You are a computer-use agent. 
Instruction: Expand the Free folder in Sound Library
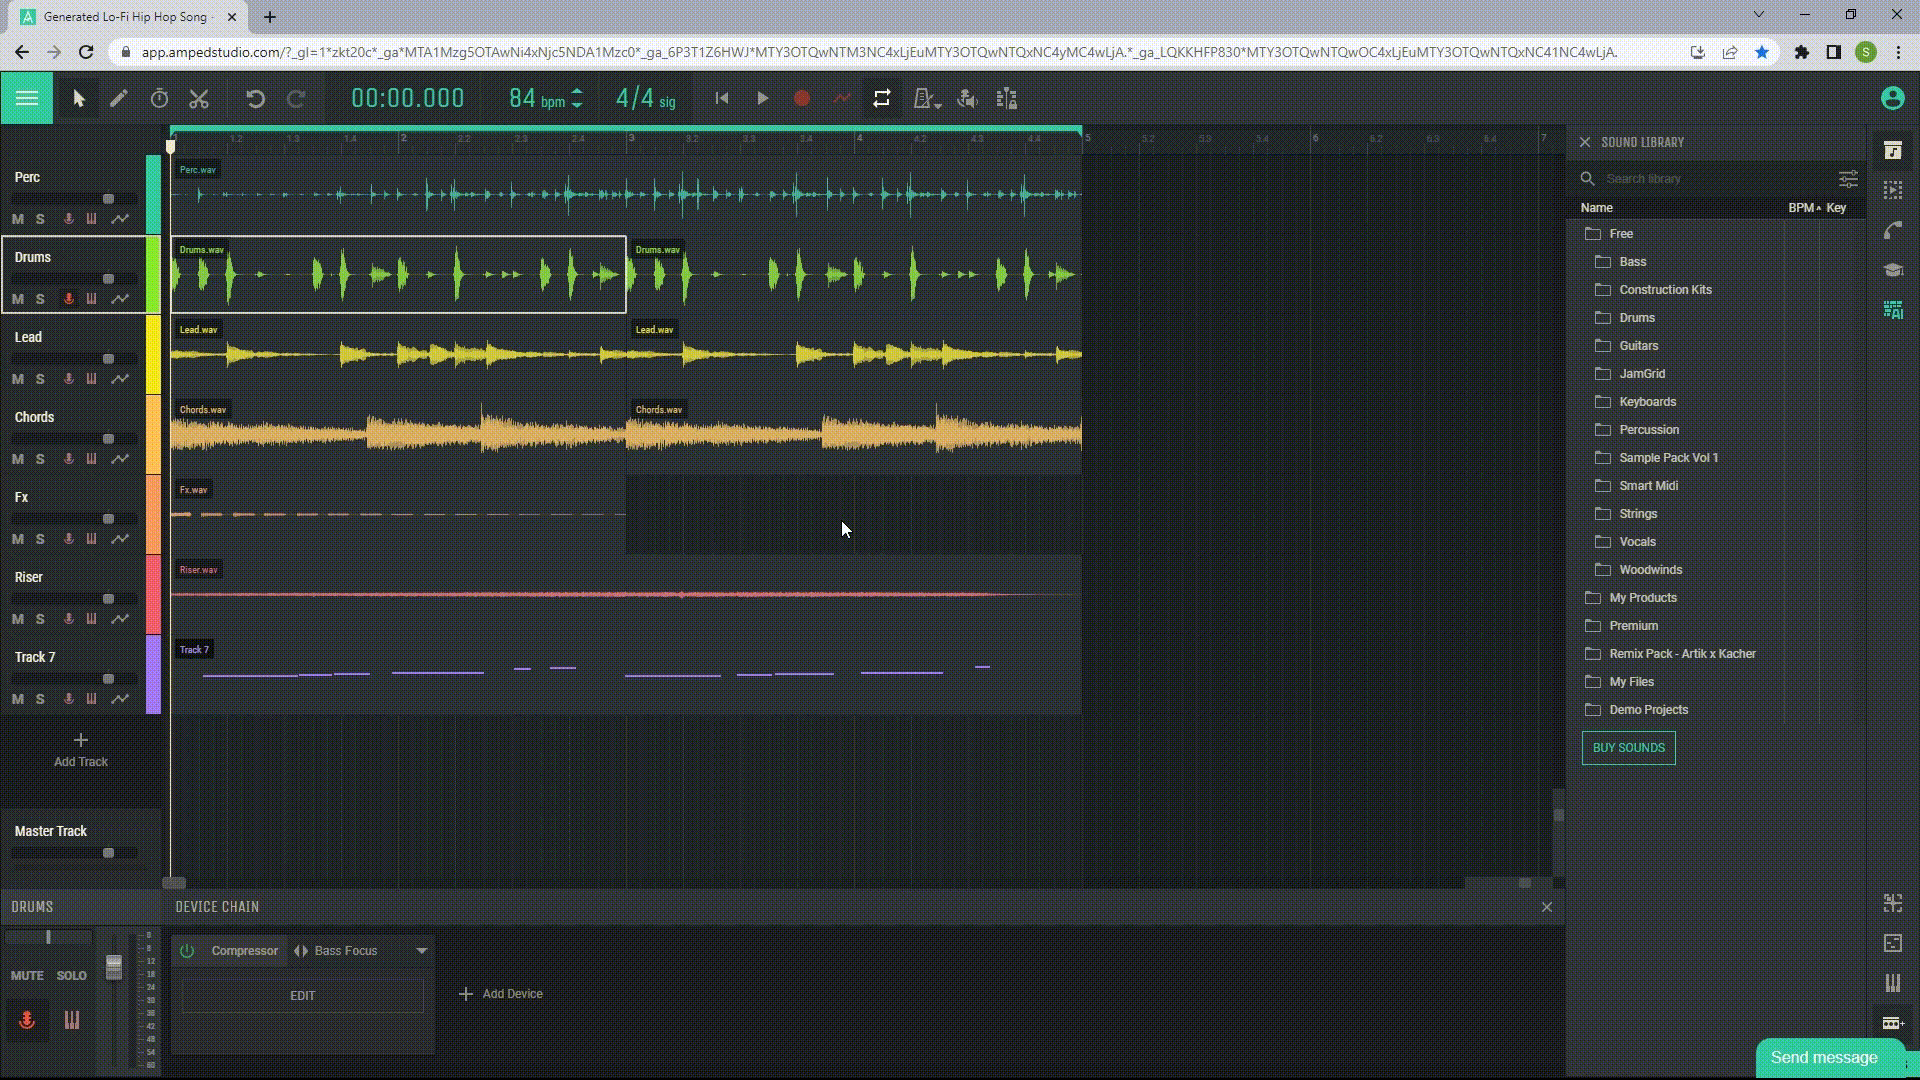(x=1621, y=233)
